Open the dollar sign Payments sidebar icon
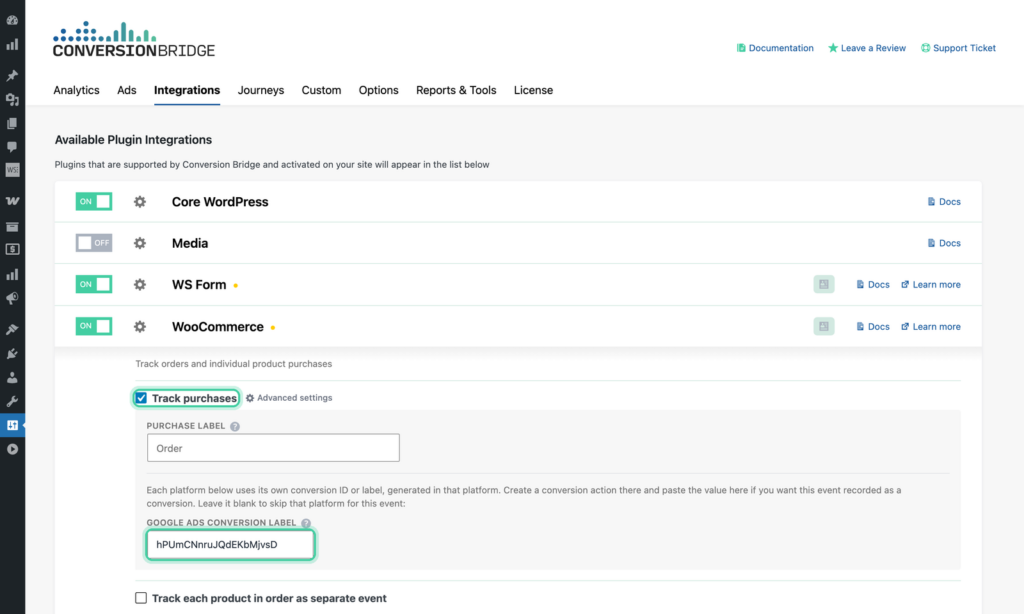This screenshot has width=1024, height=614. pyautogui.click(x=12, y=250)
